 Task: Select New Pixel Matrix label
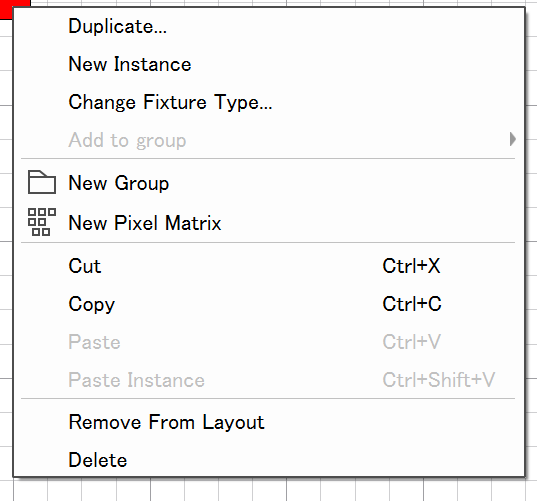[145, 223]
